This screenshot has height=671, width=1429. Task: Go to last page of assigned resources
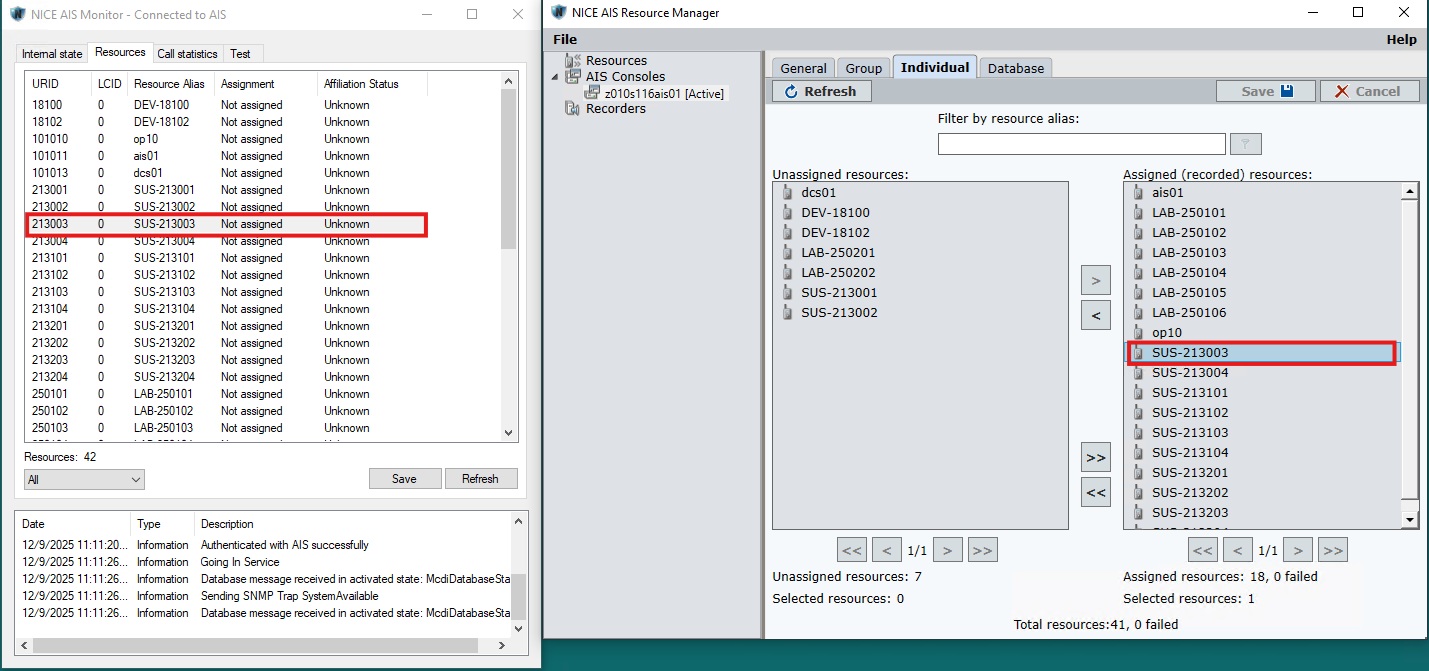pos(1333,550)
